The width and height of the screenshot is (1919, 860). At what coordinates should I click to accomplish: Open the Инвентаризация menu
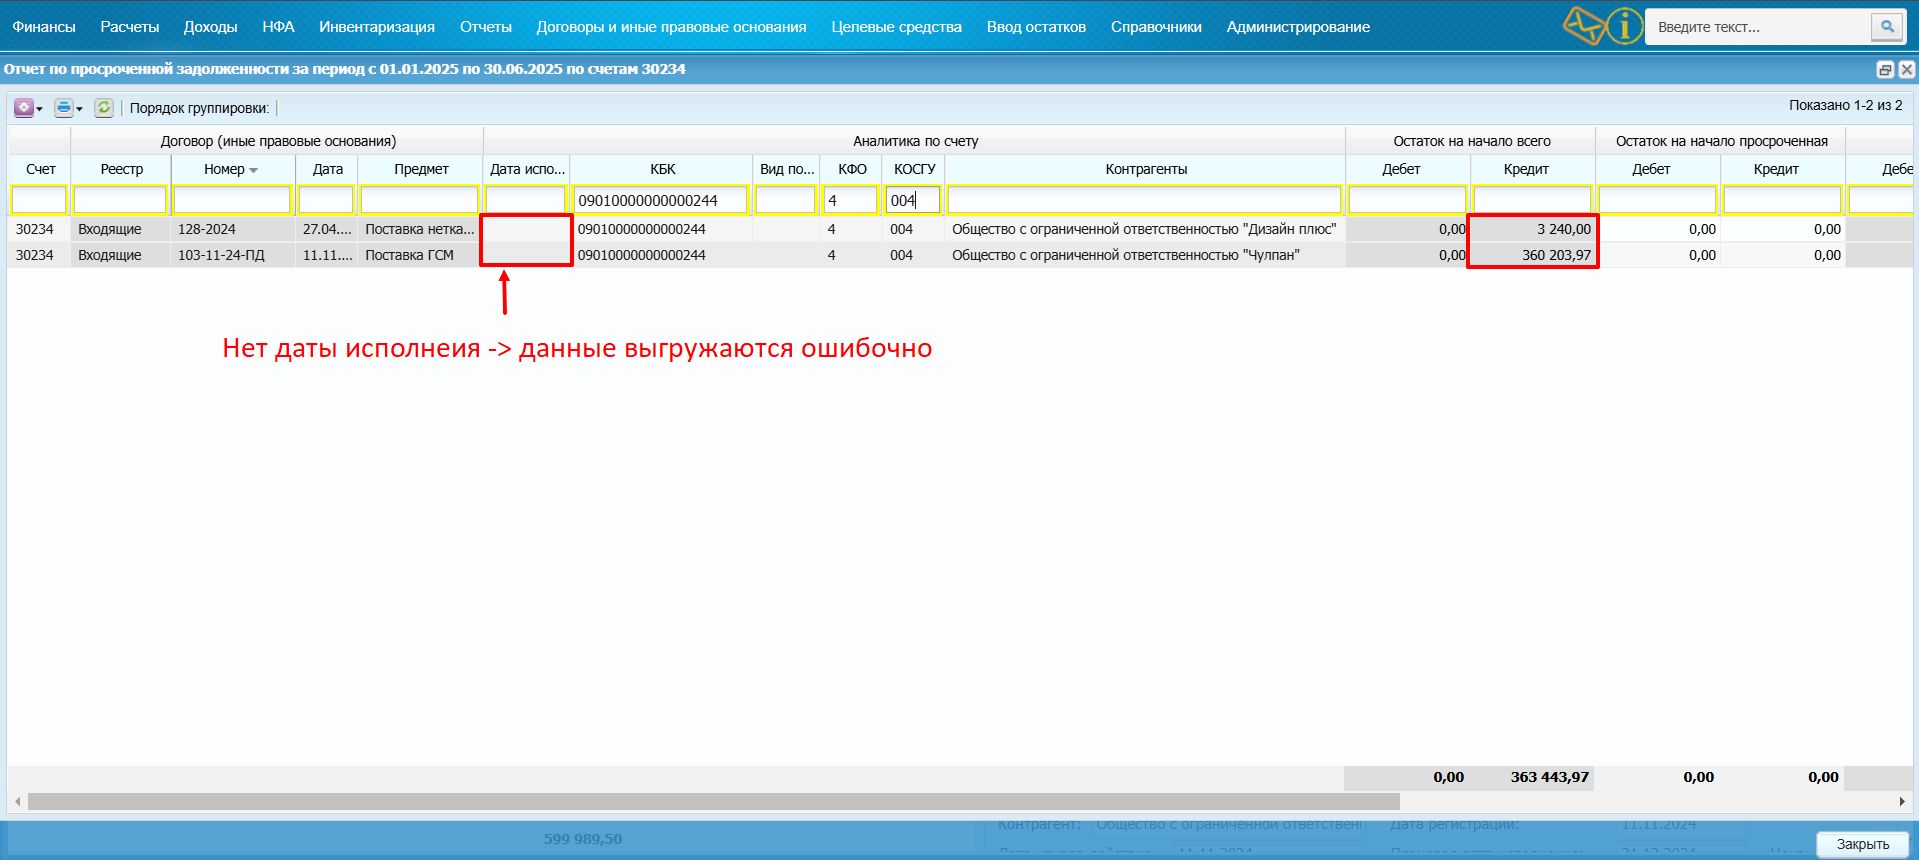pos(377,27)
